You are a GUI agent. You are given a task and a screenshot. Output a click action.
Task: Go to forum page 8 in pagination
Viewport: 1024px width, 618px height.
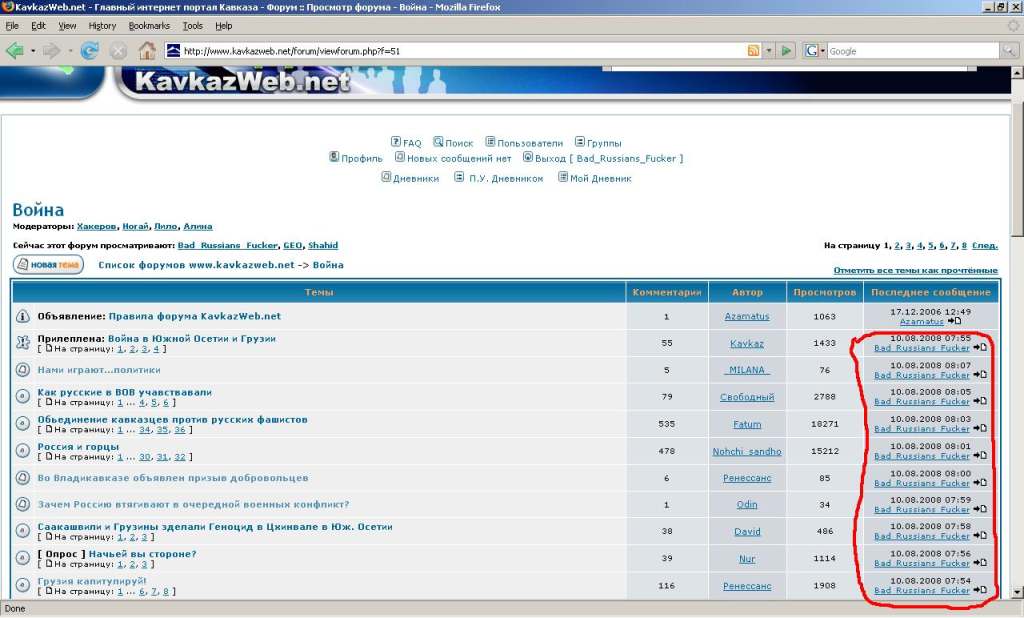(x=964, y=245)
